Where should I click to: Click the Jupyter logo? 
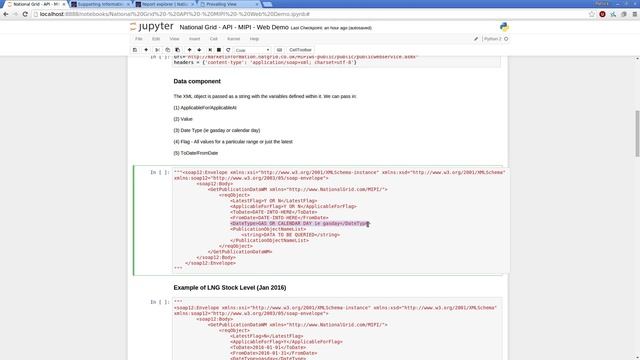click(152, 27)
